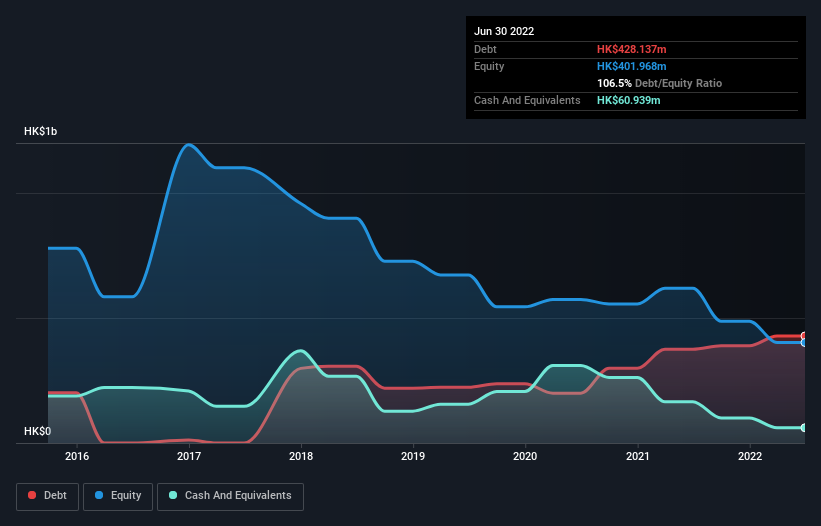Click the HK$1b y-axis label

point(40,131)
